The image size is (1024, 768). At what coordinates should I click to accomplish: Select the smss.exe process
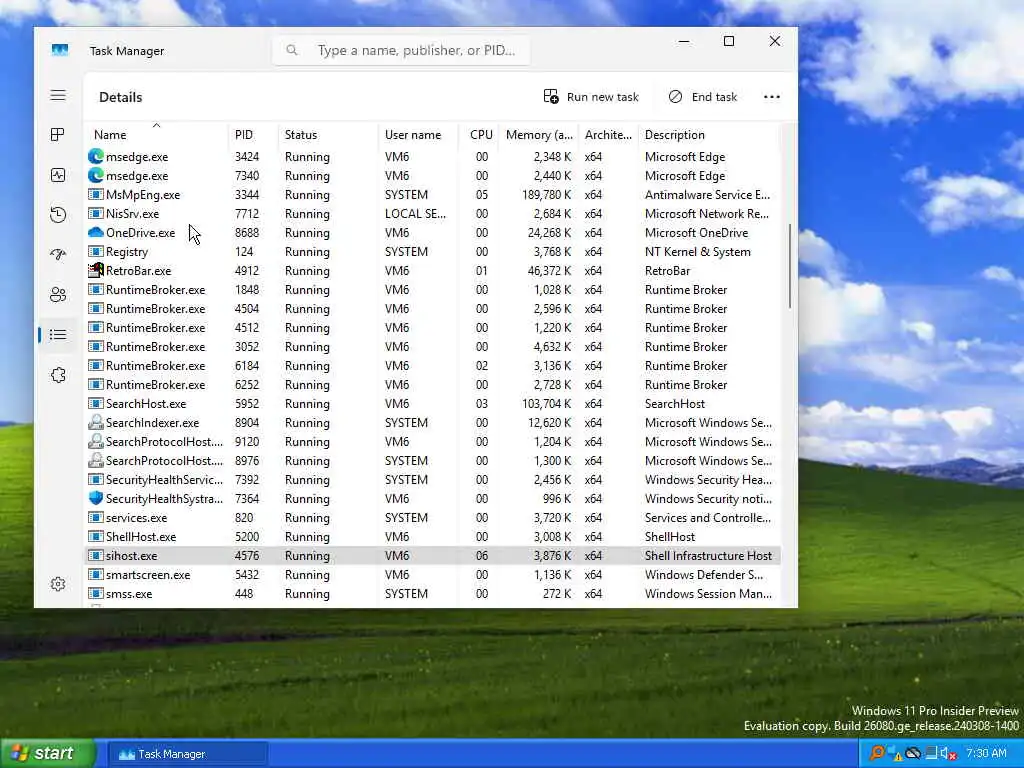coord(434,593)
